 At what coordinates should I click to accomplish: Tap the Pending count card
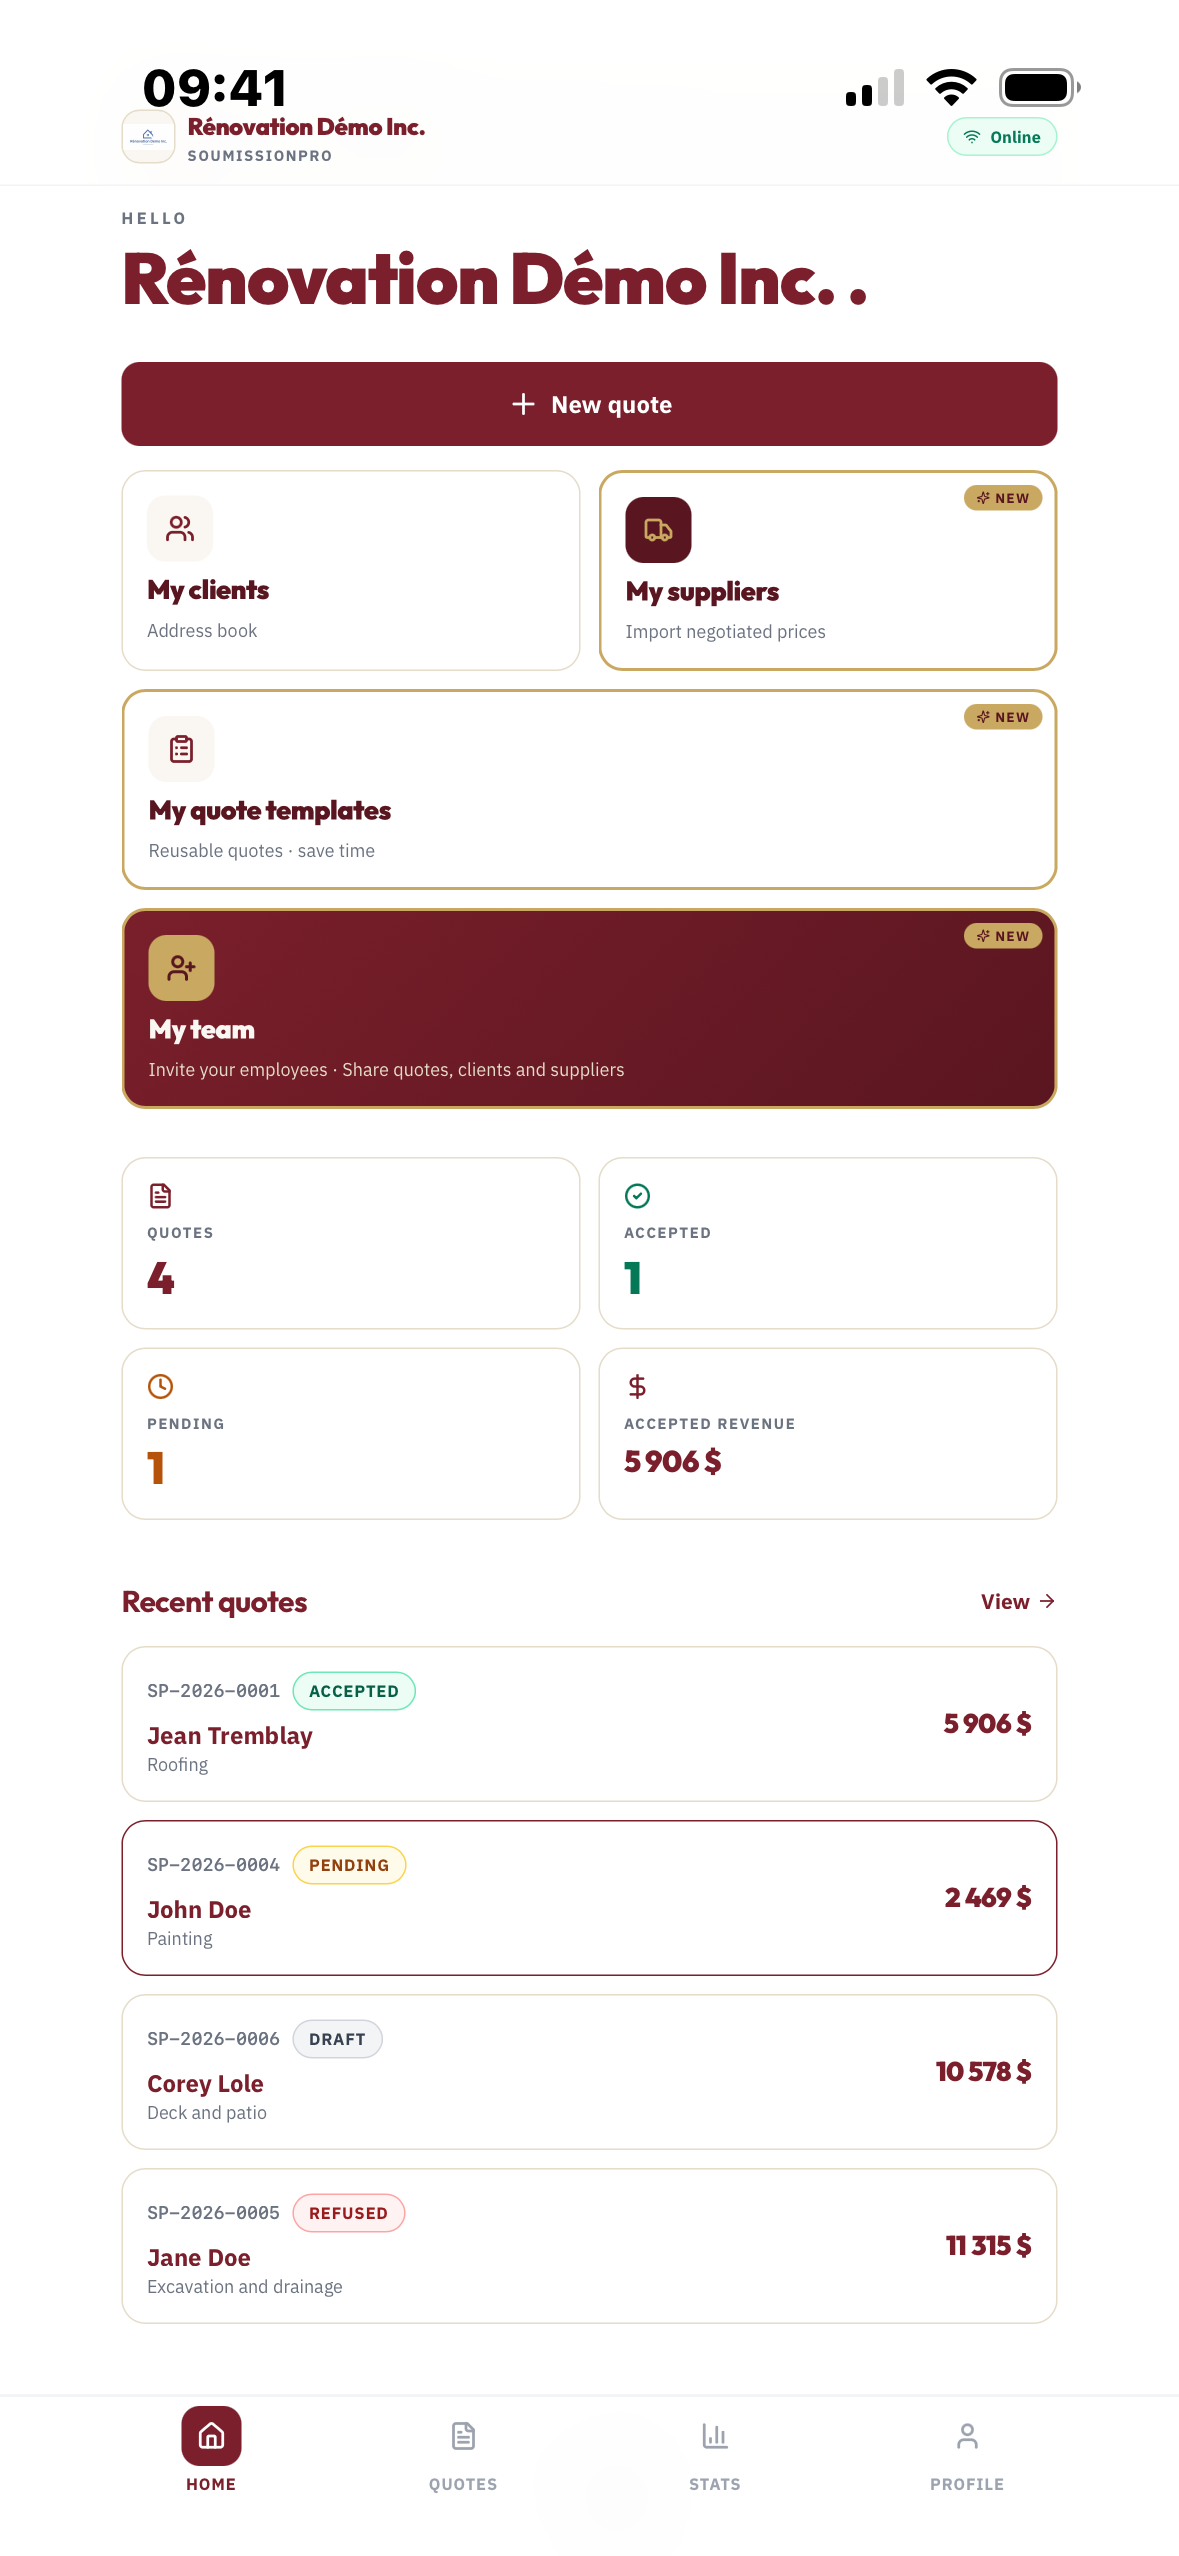351,1434
